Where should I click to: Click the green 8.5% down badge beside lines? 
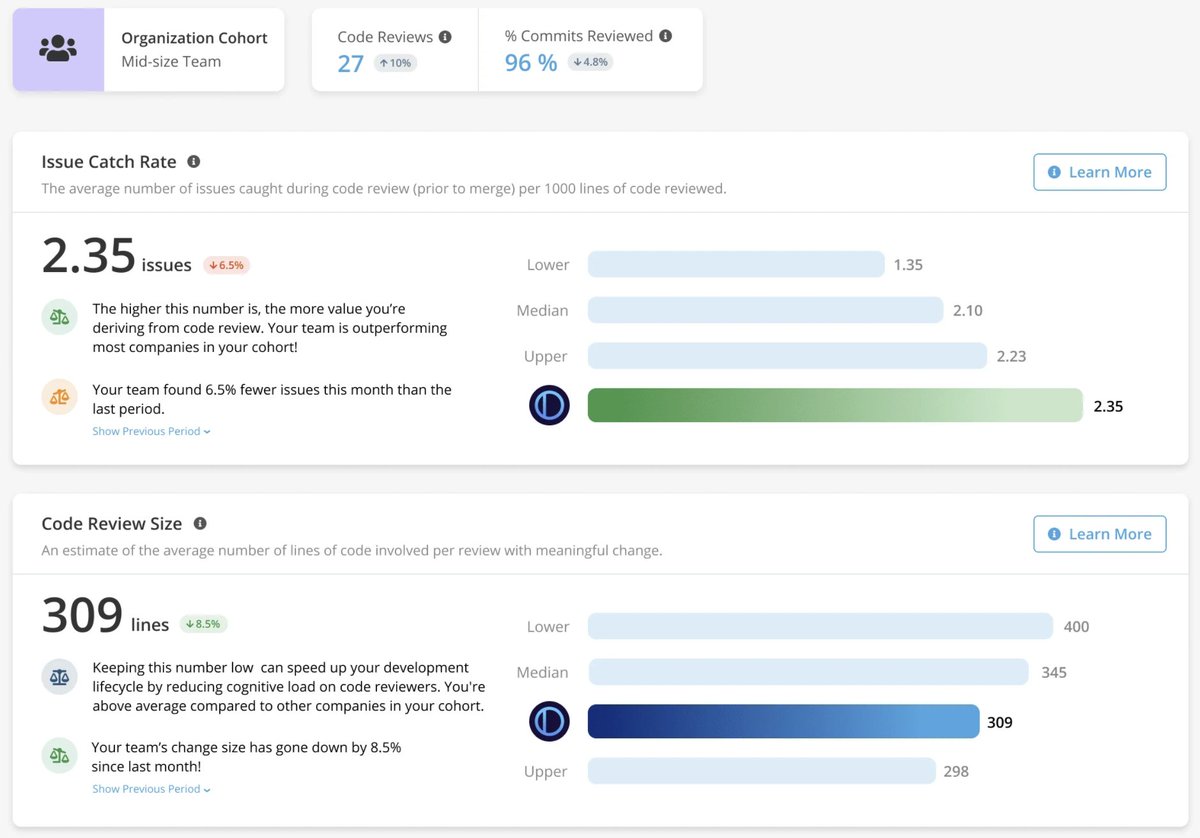coord(204,624)
